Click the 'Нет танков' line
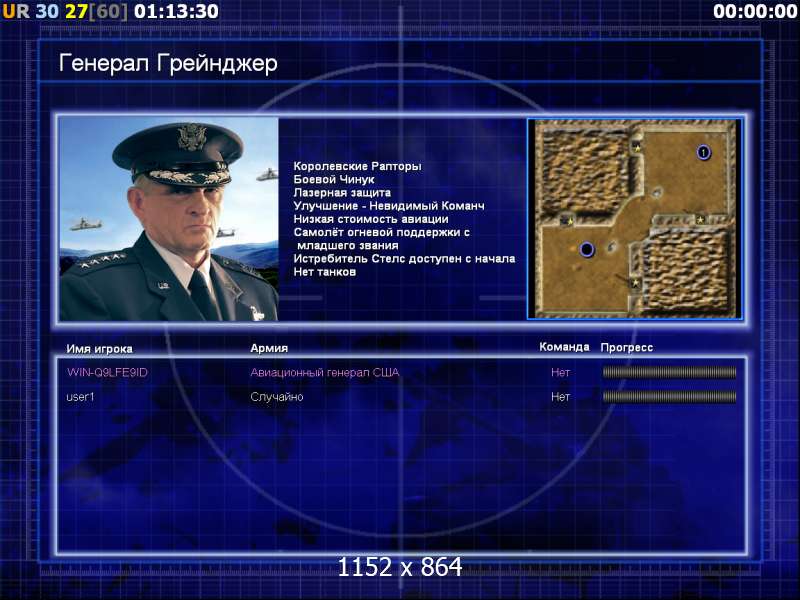 tap(324, 272)
